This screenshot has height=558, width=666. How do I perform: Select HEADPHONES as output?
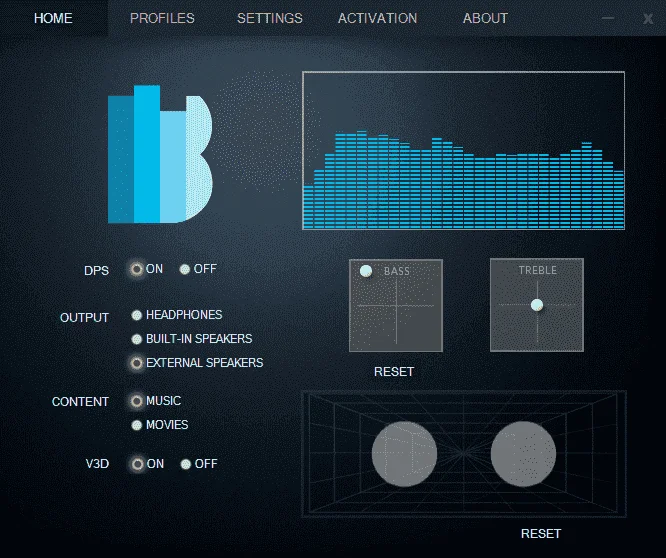click(136, 315)
